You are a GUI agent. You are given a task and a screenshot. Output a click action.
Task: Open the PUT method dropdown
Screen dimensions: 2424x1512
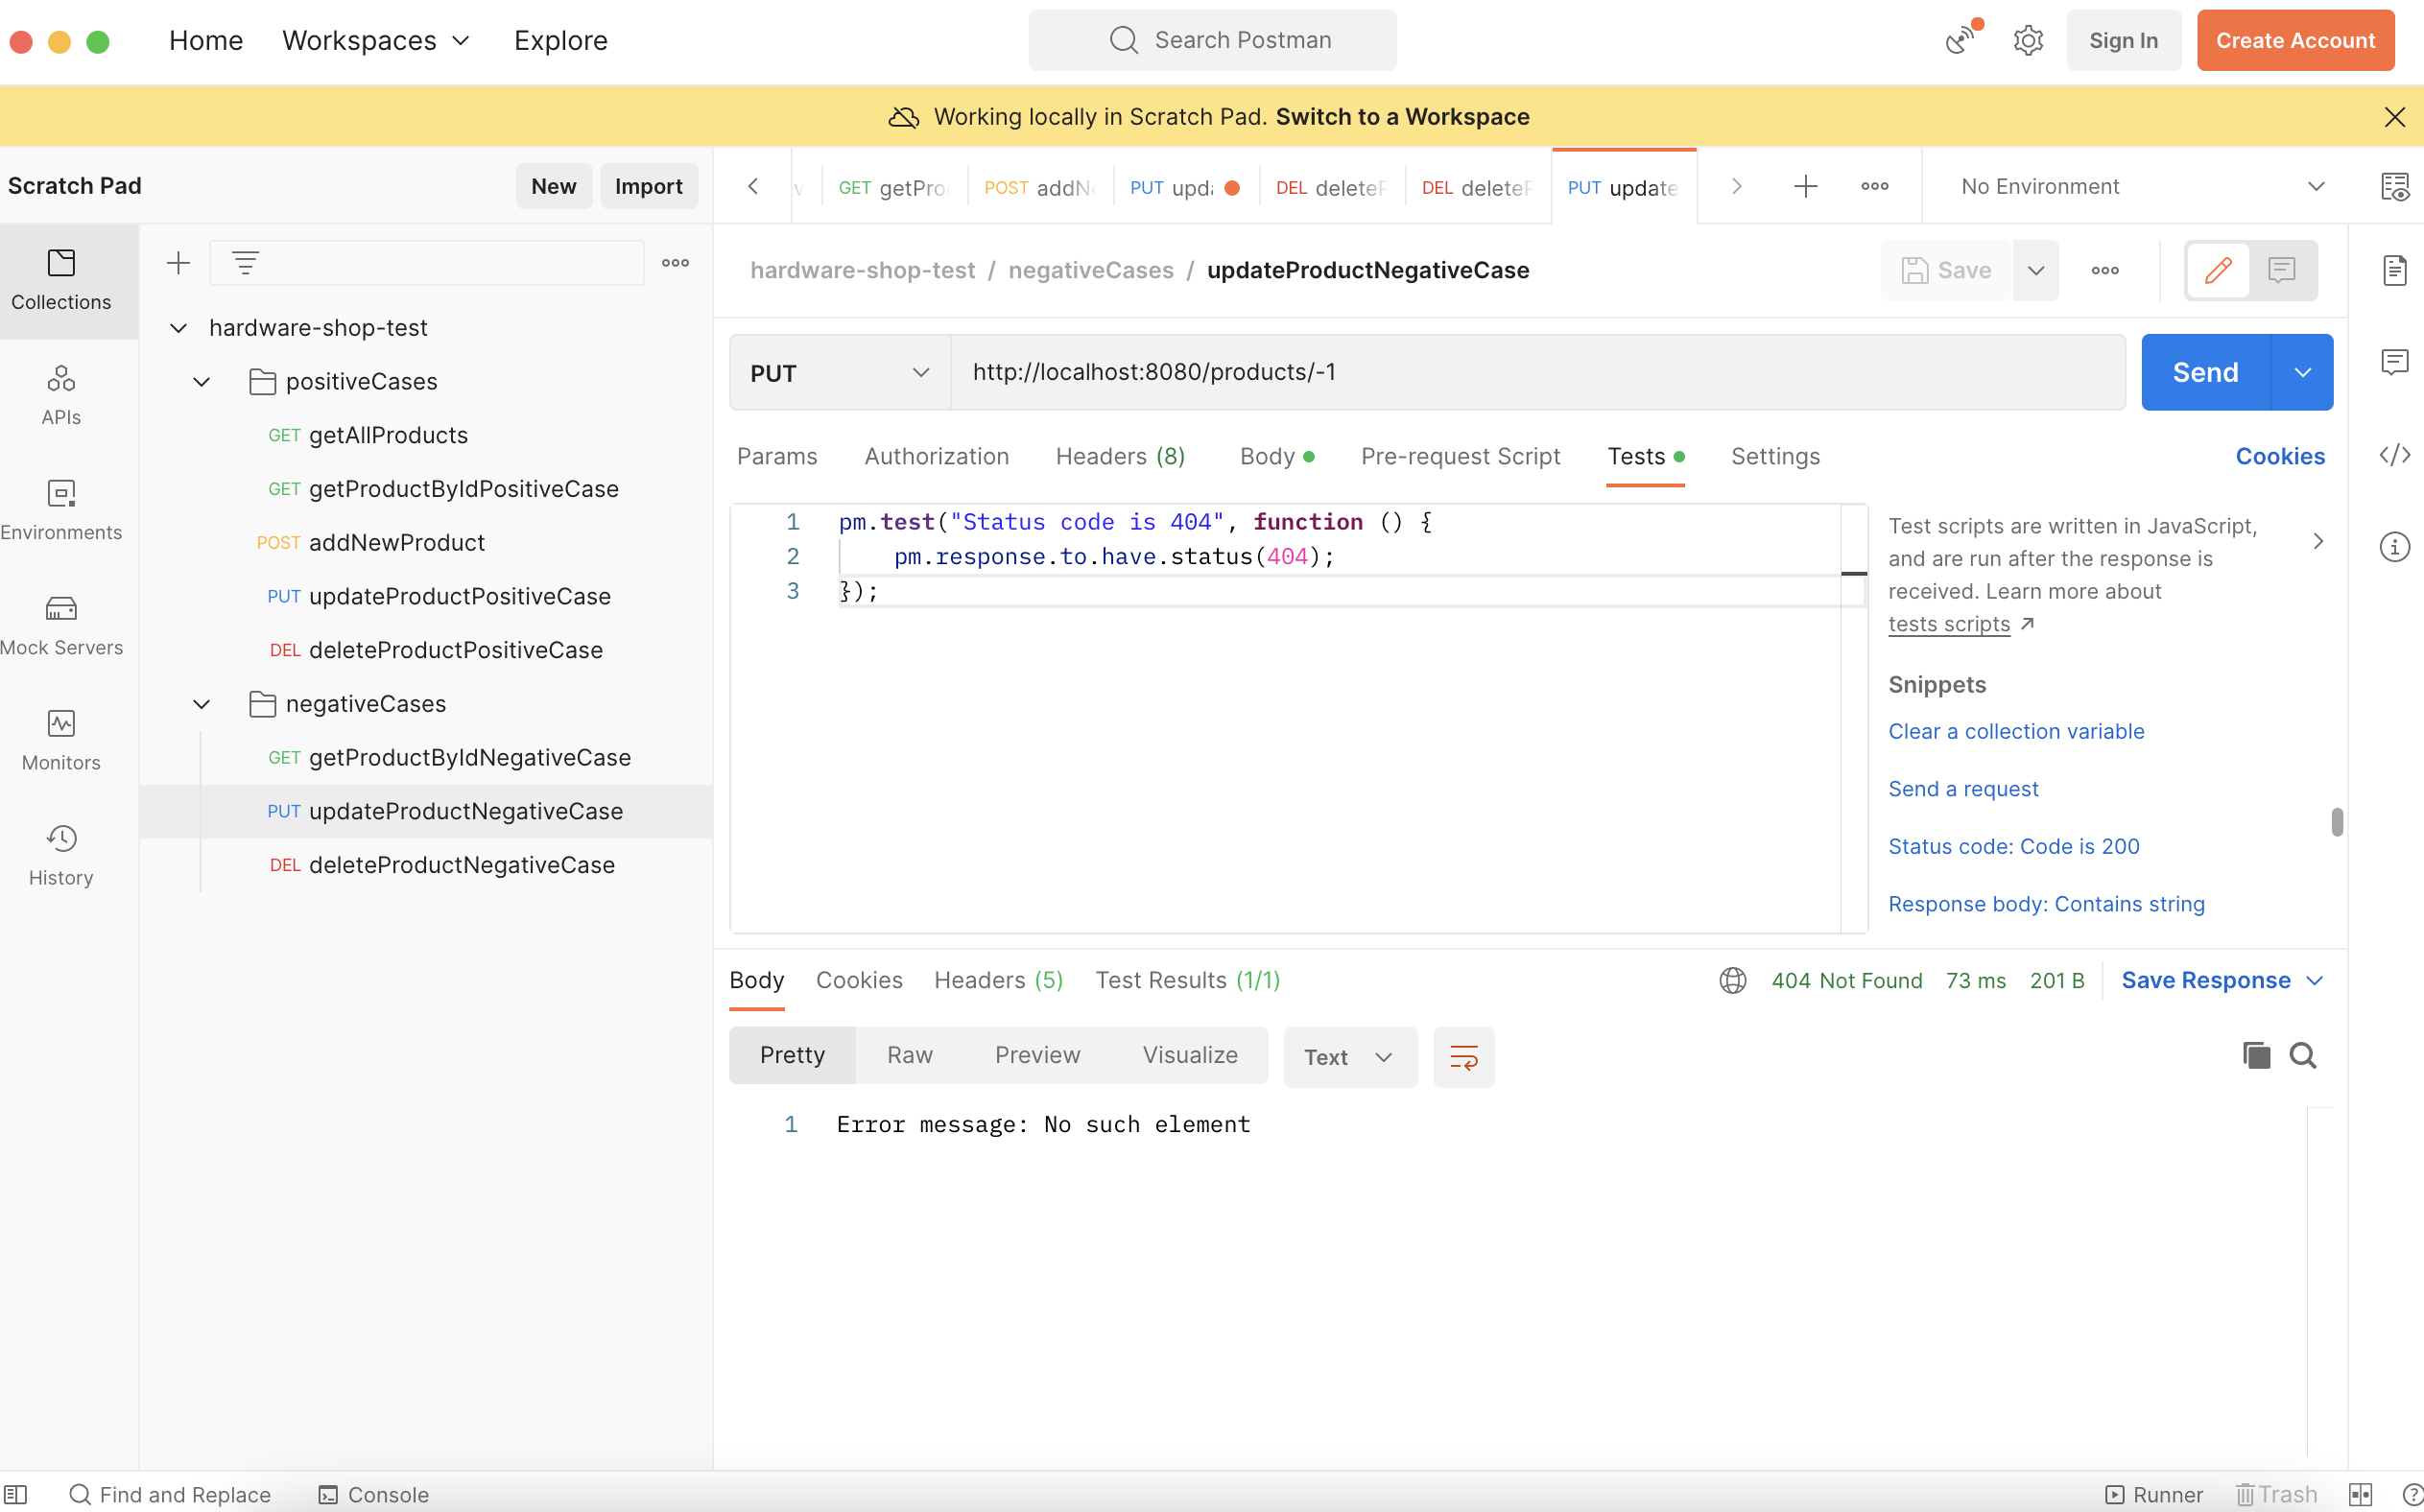[x=840, y=373]
